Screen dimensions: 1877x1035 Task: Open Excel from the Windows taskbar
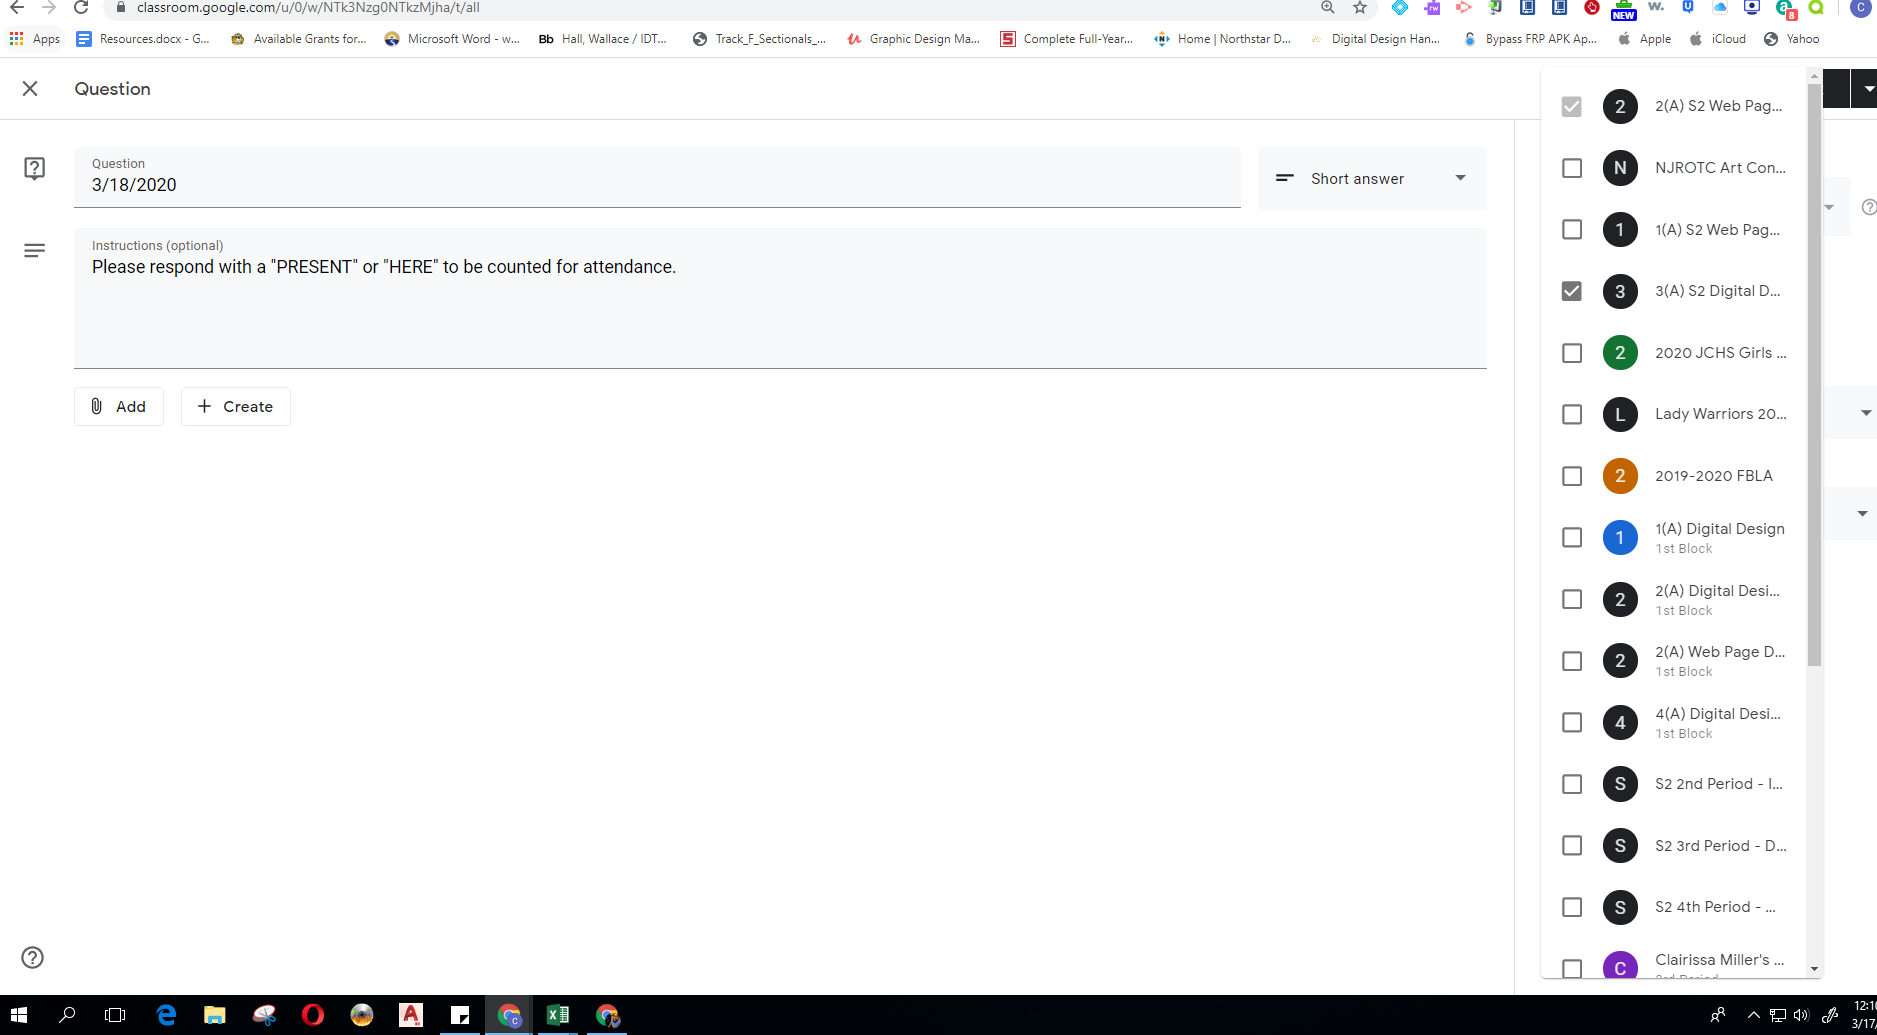(558, 1015)
